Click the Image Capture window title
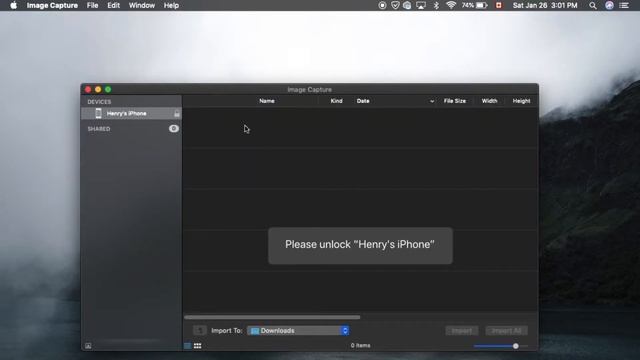640x360 pixels. point(309,89)
